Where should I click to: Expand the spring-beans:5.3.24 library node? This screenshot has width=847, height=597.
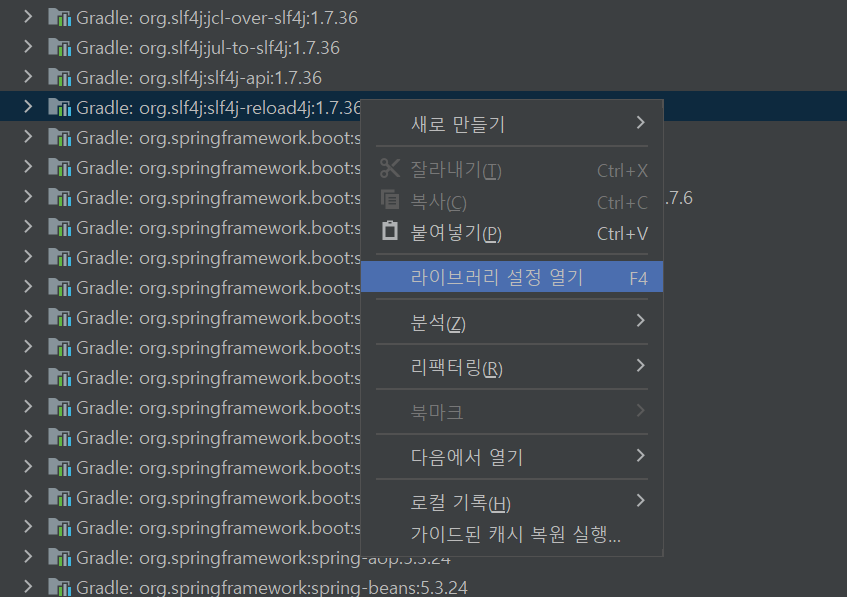click(28, 587)
